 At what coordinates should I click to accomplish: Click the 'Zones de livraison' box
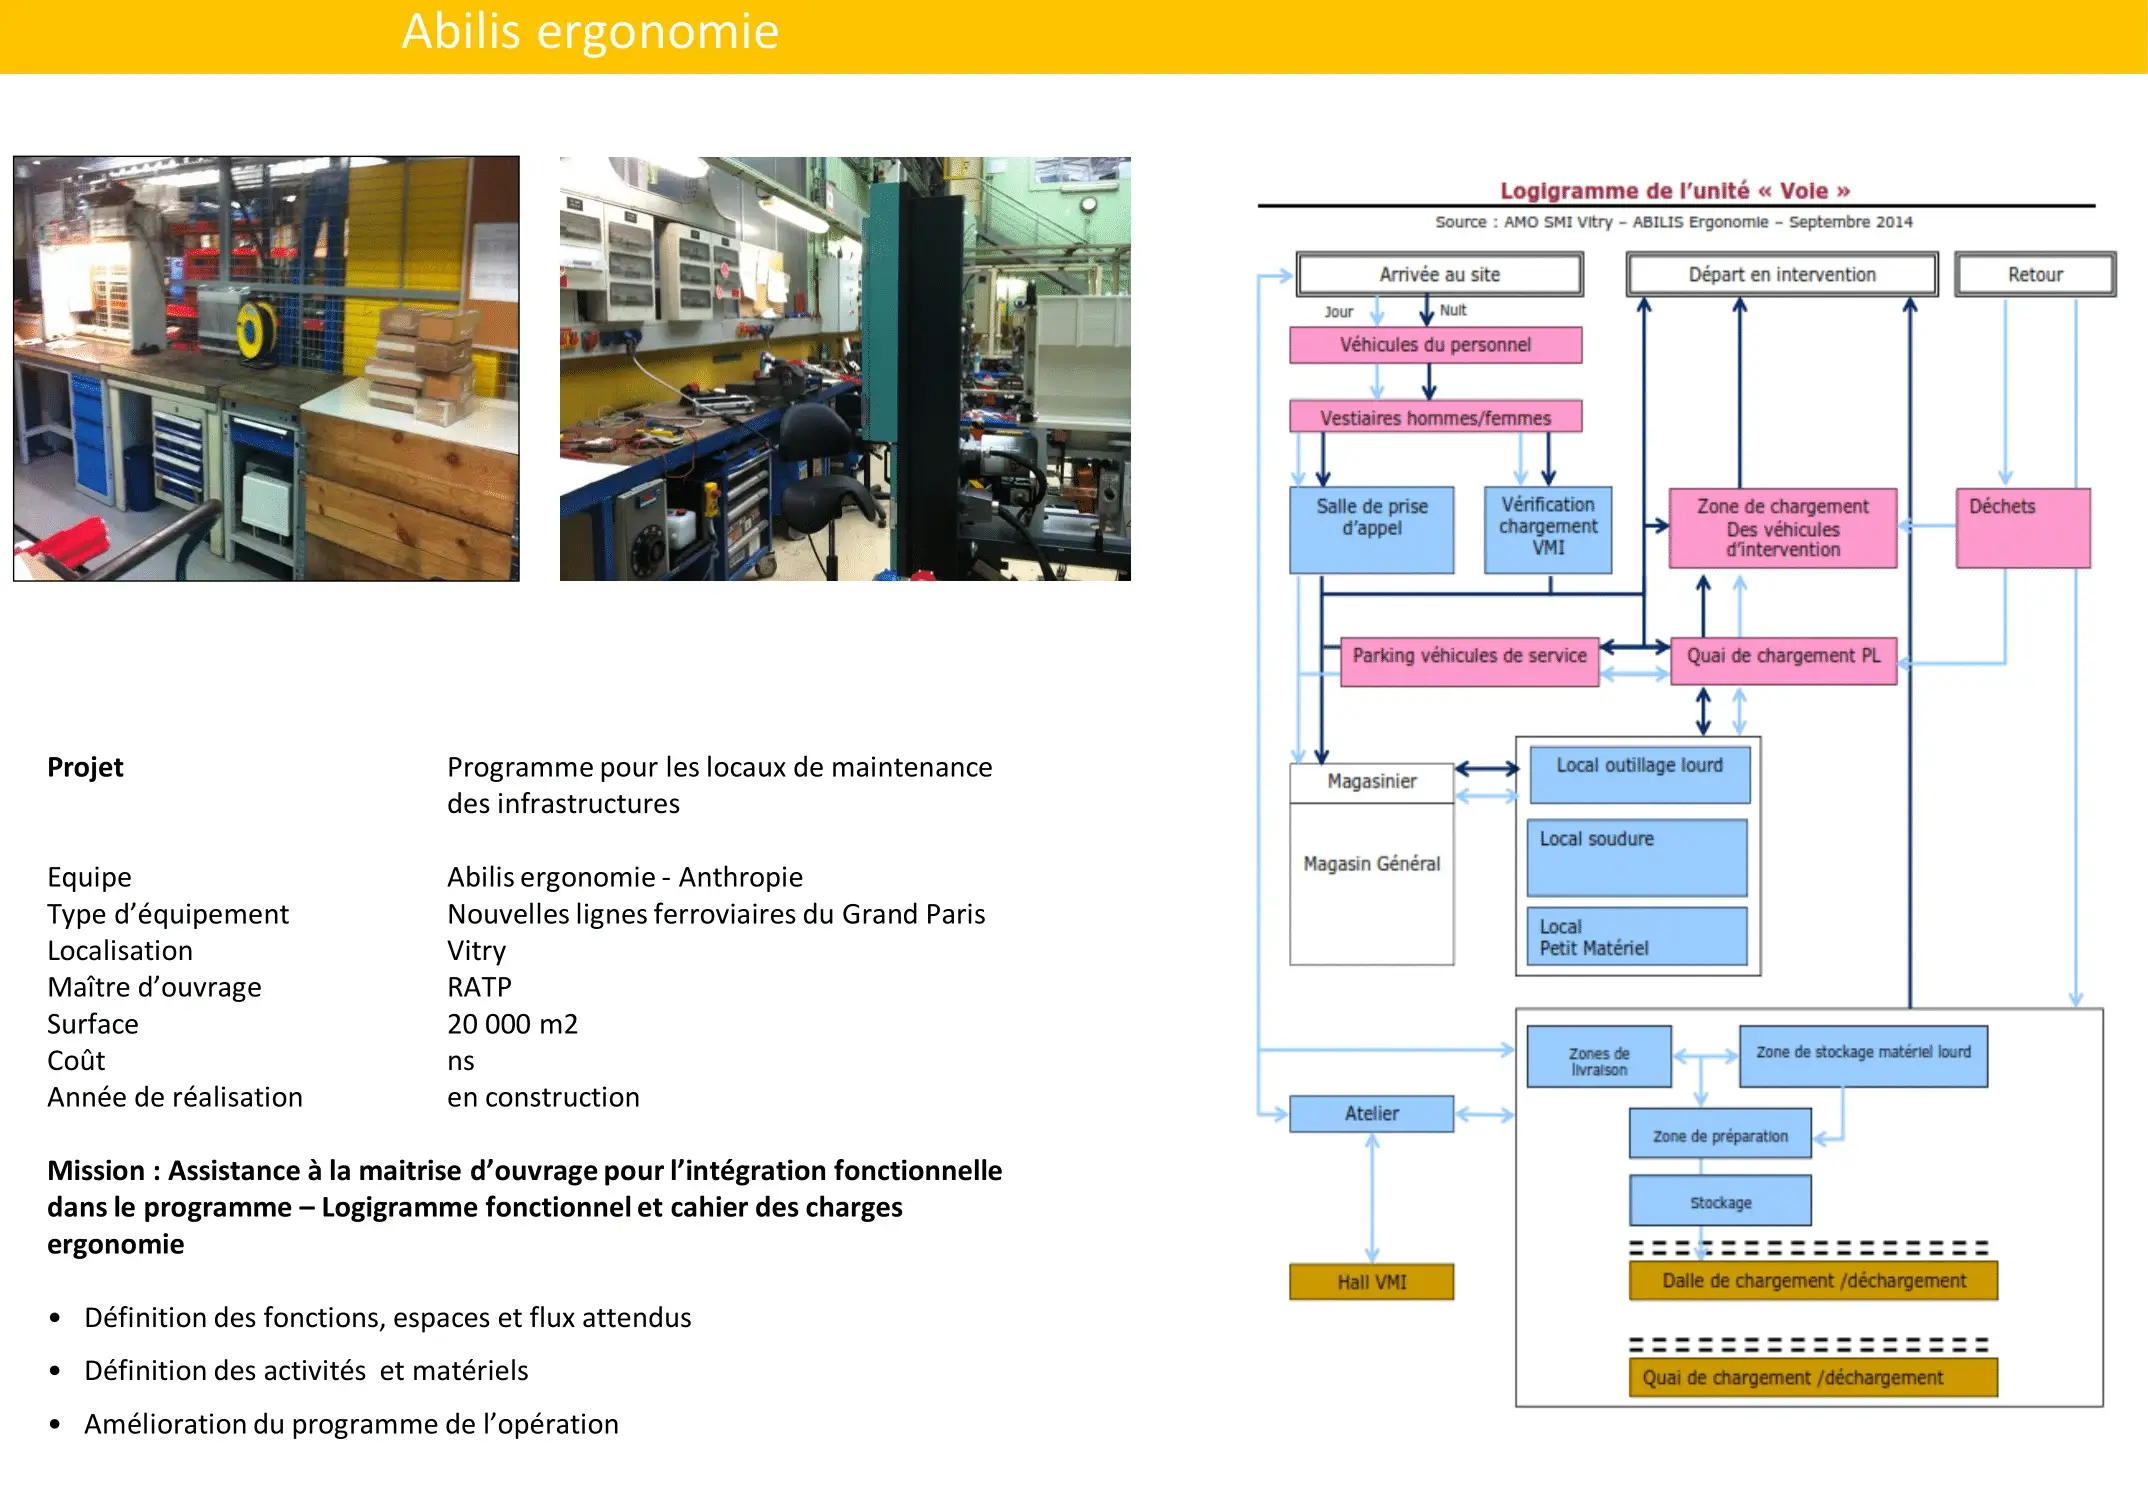[1599, 1057]
